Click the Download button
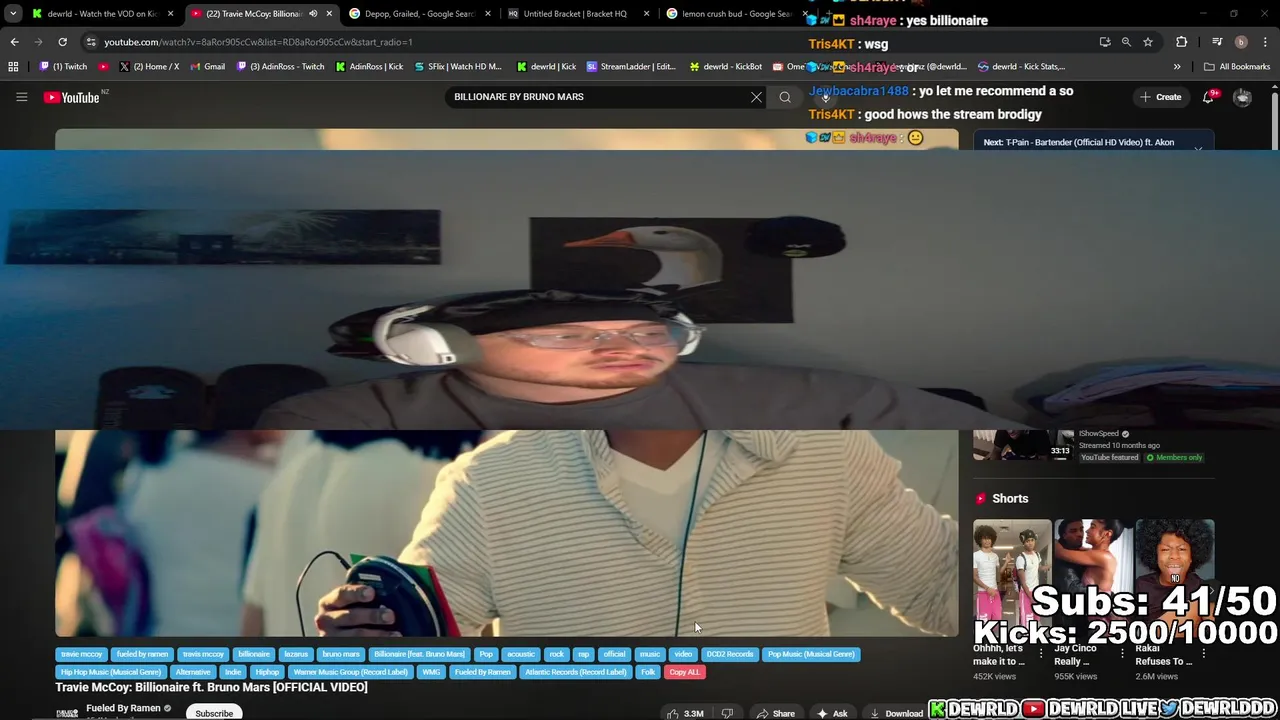Viewport: 1280px width, 720px height. tap(895, 713)
